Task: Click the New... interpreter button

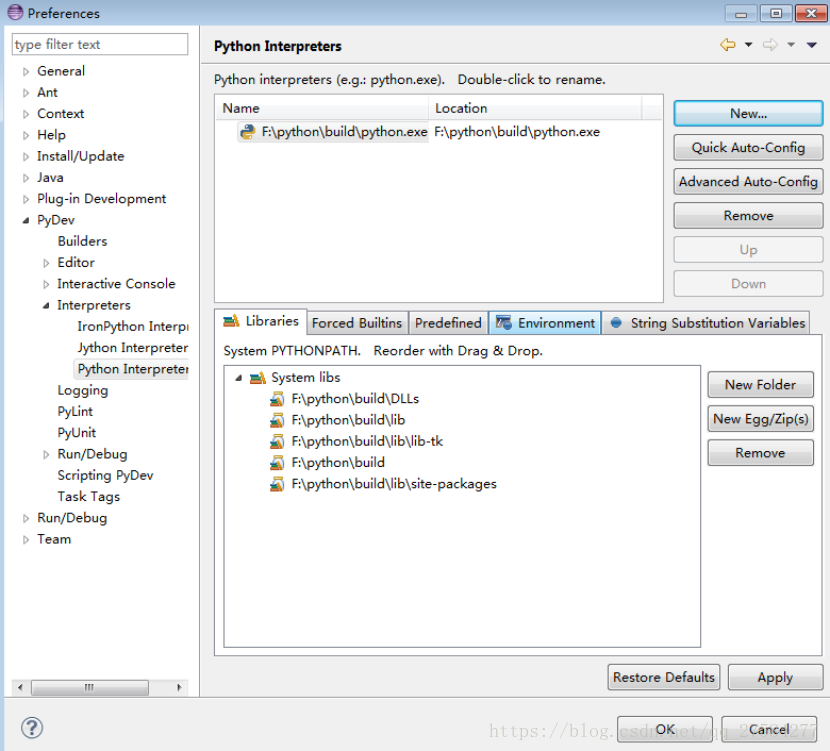Action: click(x=748, y=113)
